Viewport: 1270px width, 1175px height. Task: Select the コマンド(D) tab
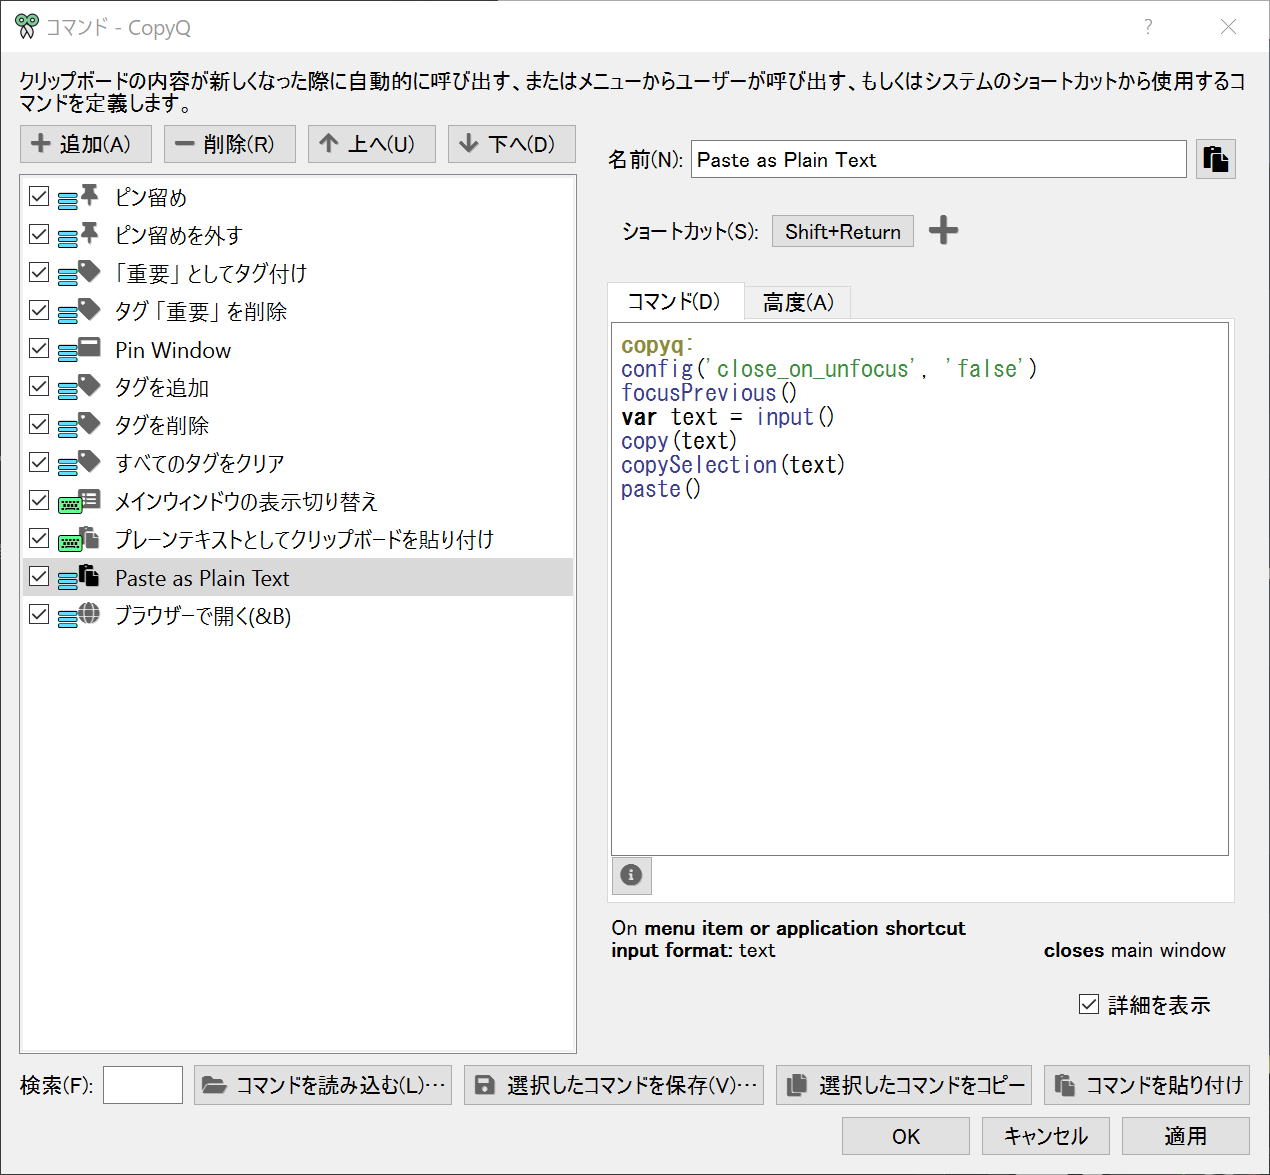[675, 302]
